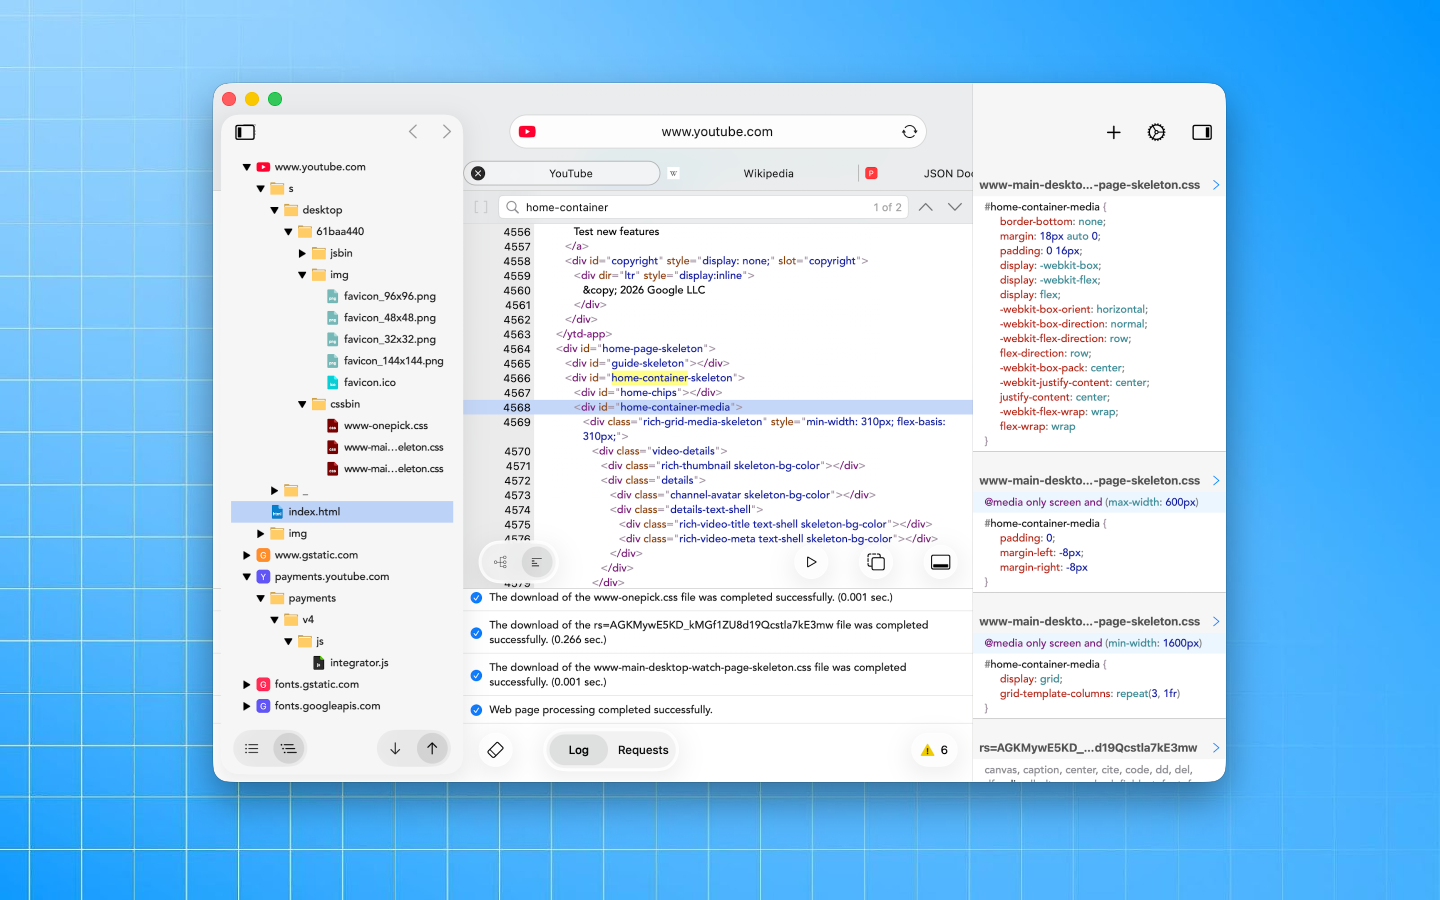Select code line 4568 home-container-media
1440x900 pixels.
718,407
